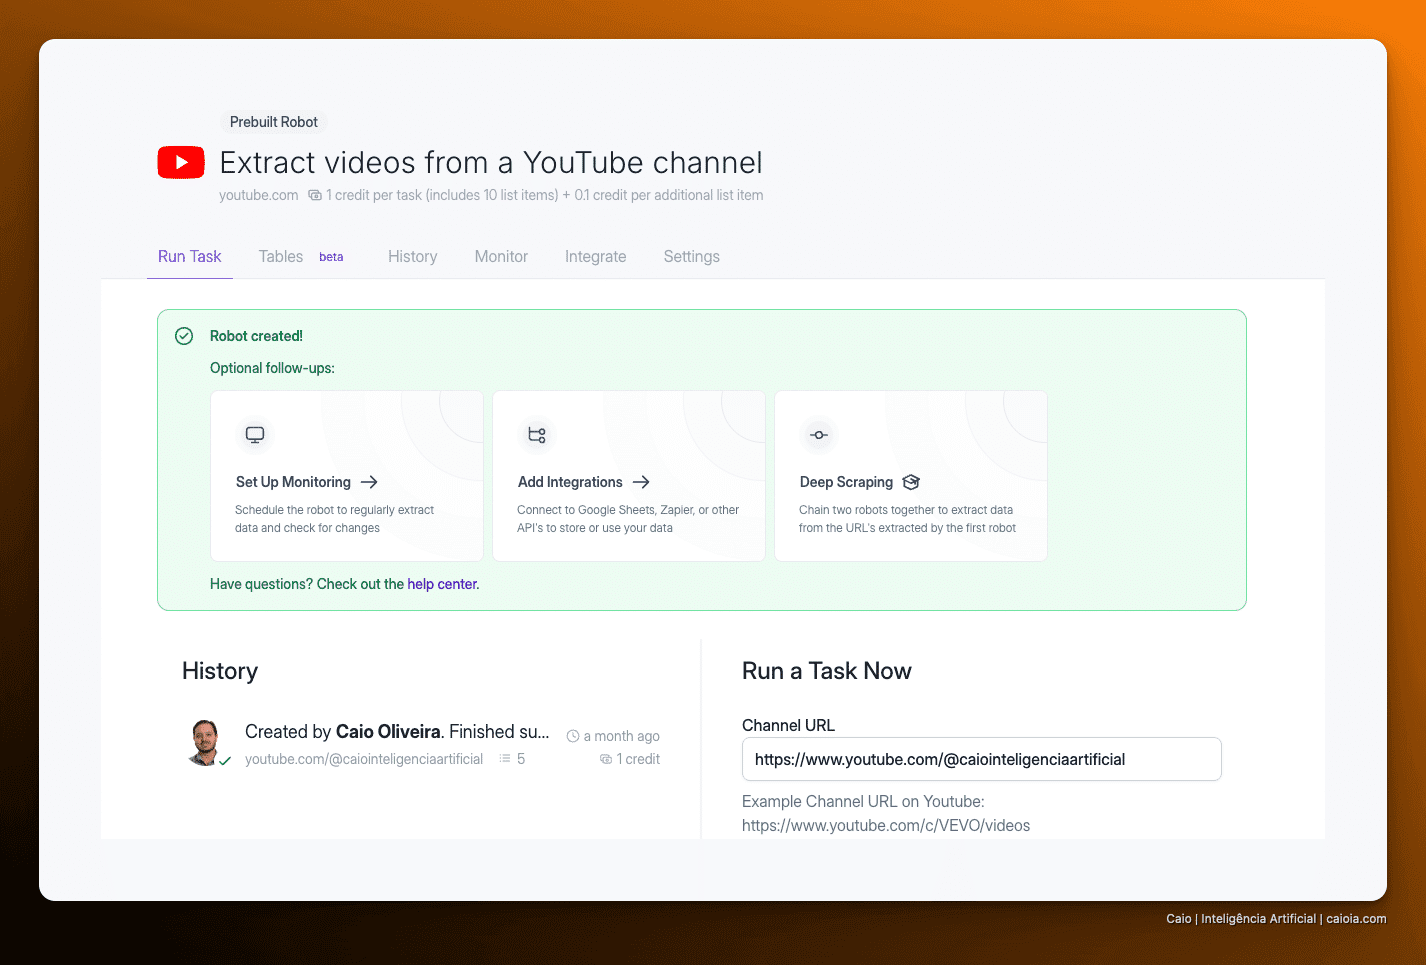1426x965 pixels.
Task: Click the clock icon beside a month ago
Action: point(573,736)
